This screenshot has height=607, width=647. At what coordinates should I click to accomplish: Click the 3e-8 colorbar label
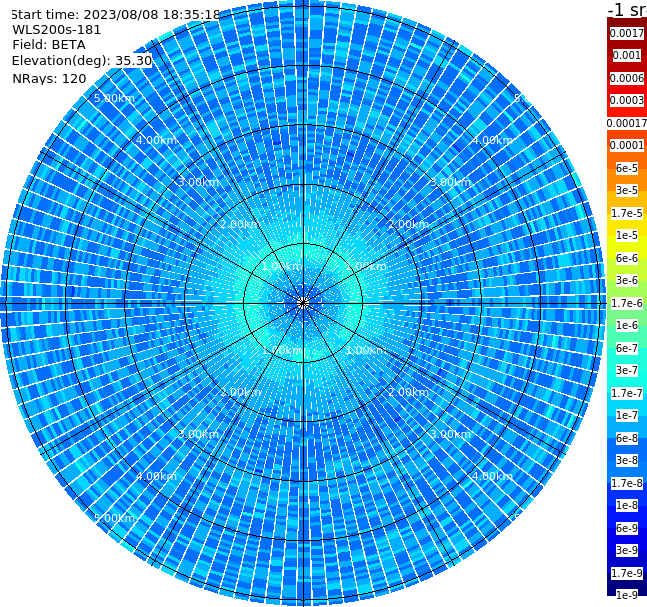click(627, 461)
